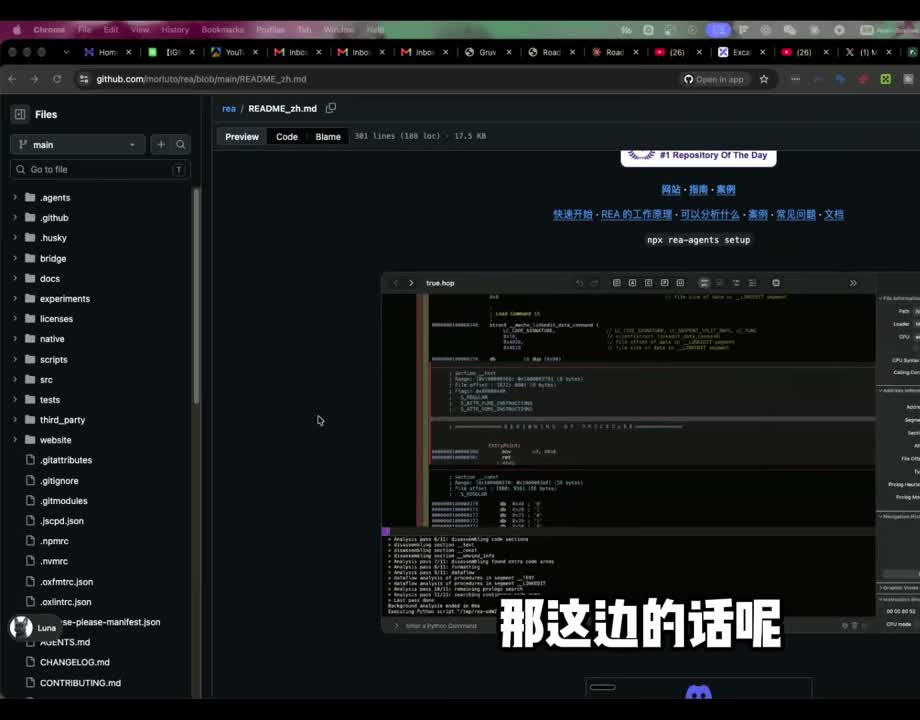Viewport: 920px width, 720px height.
Task: Expand the .github folder
Action: coord(15,217)
